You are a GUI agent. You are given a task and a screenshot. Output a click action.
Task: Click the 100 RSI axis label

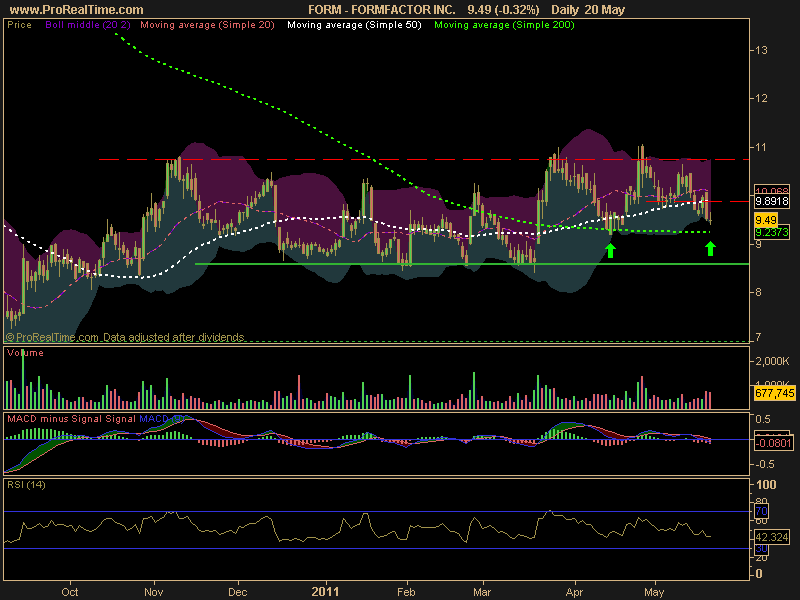(766, 484)
